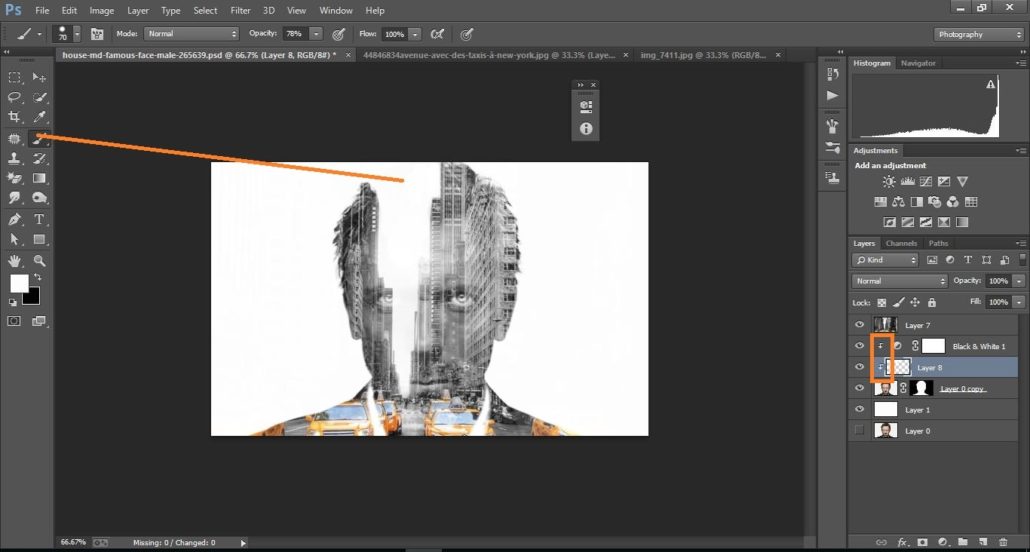Viewport: 1030px width, 552px height.
Task: Select the Gradient tool
Action: [x=39, y=178]
